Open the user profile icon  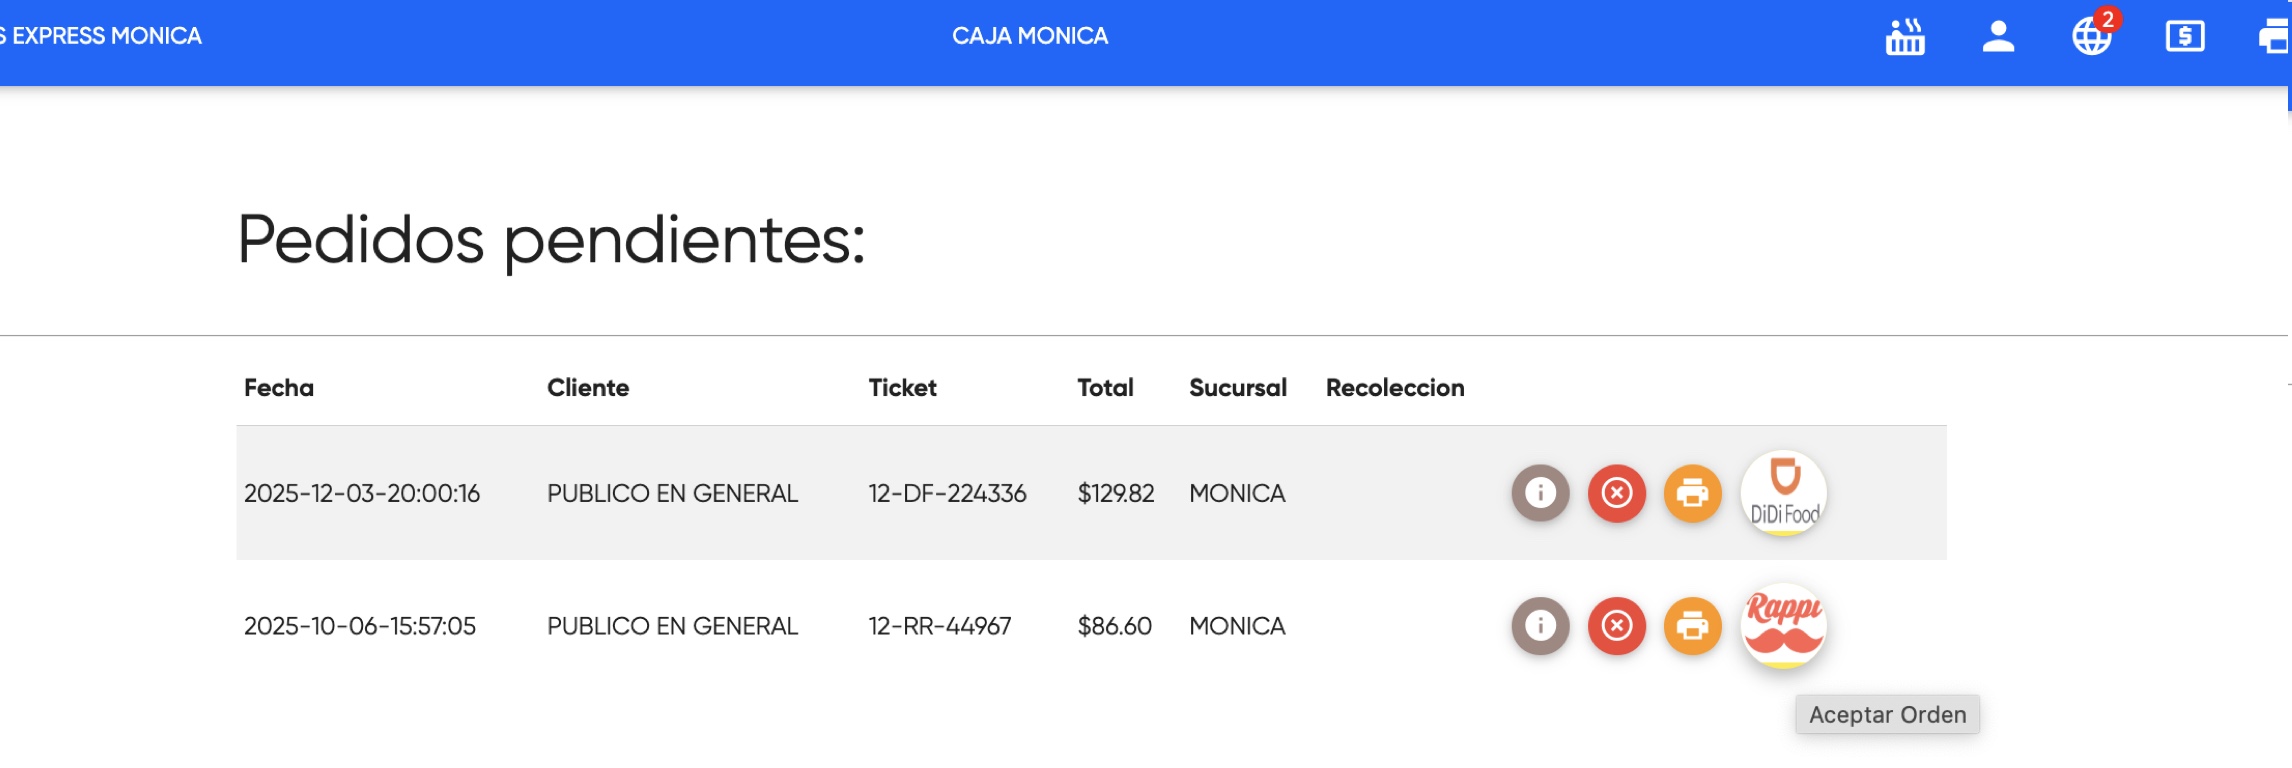[1999, 38]
